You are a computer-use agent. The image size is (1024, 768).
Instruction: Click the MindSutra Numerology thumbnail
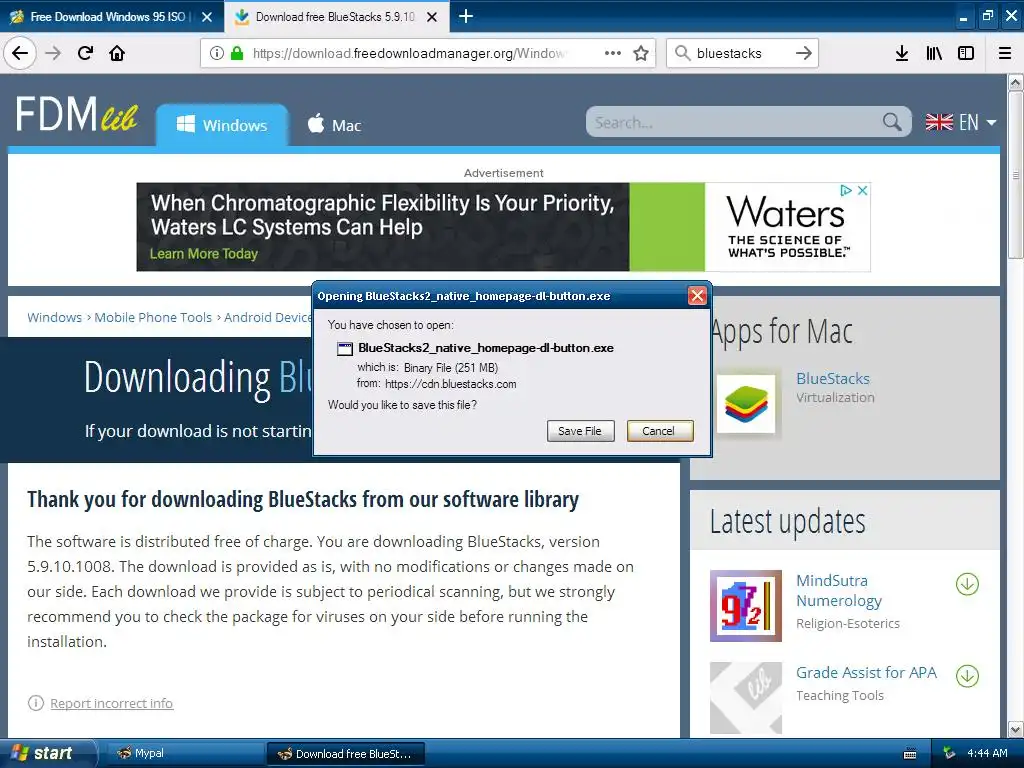point(746,605)
